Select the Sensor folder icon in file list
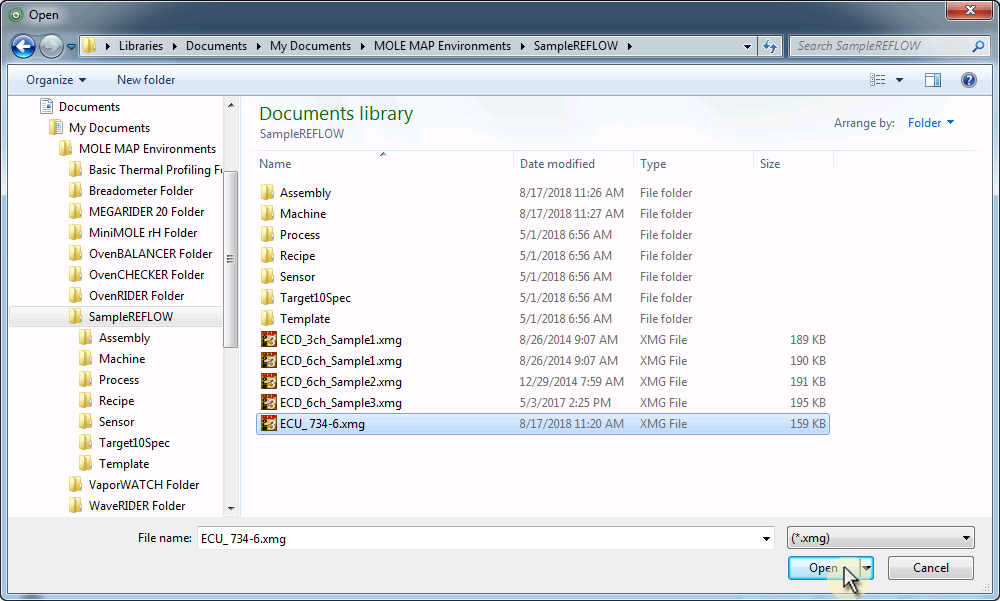1000x601 pixels. pyautogui.click(x=268, y=277)
